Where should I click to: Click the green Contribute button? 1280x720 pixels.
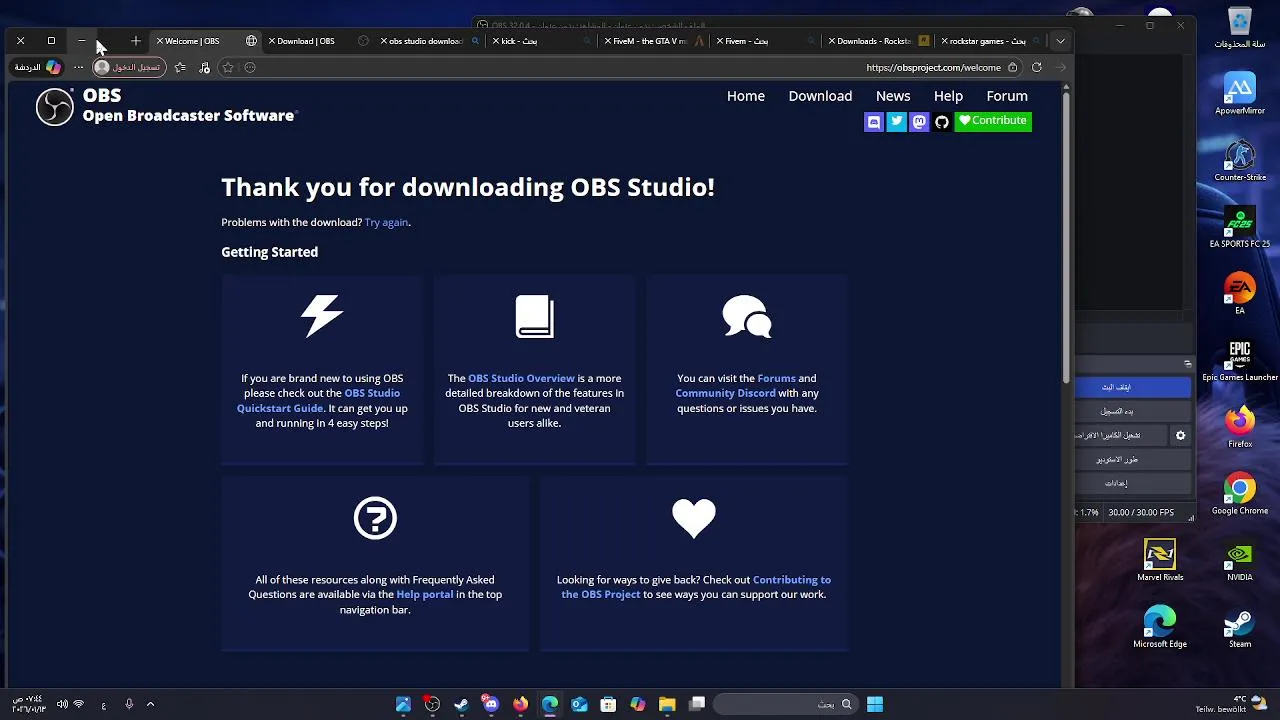[993, 121]
